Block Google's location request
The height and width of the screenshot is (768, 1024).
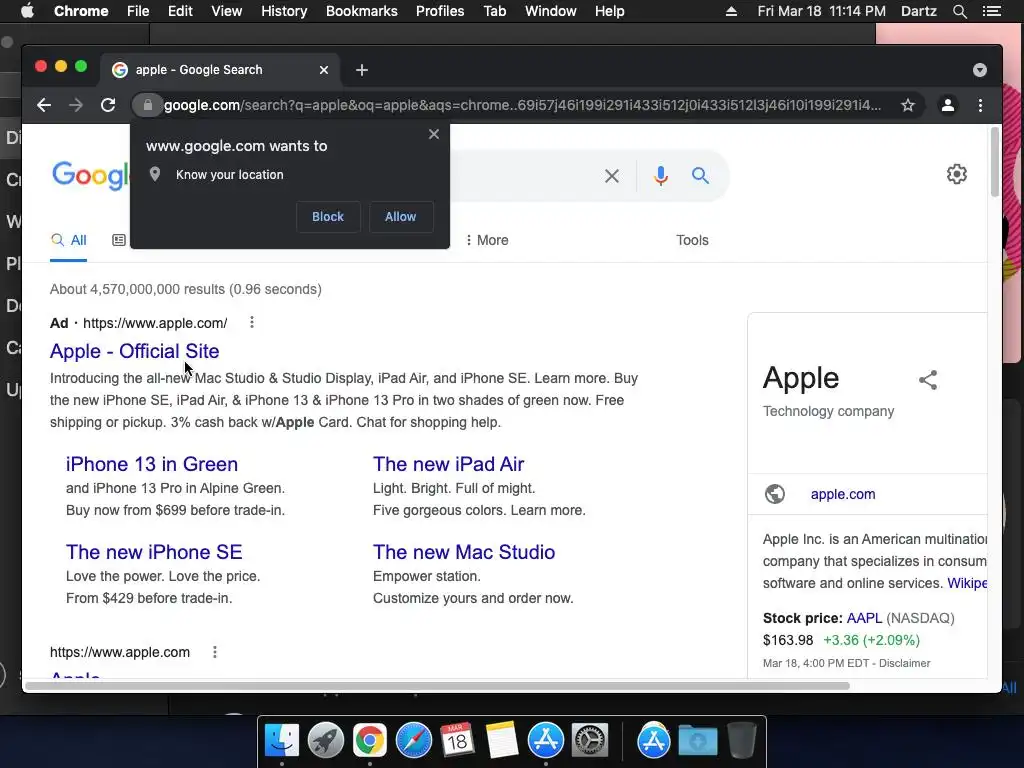pos(328,217)
